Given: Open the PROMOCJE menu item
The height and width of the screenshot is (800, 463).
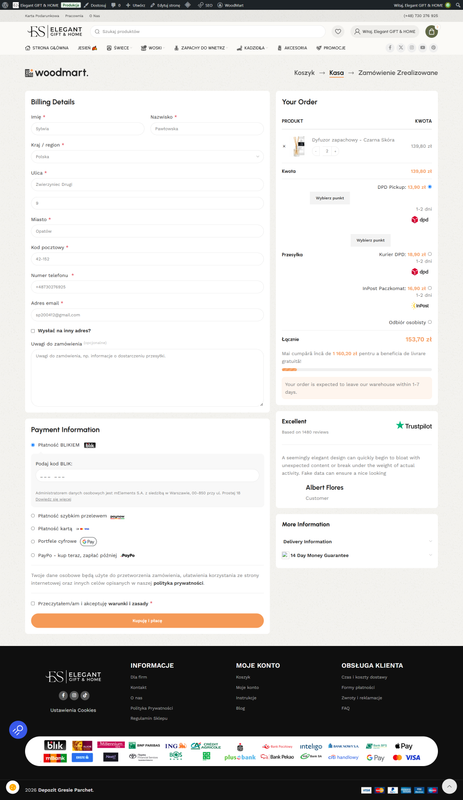Looking at the screenshot, I should [331, 47].
